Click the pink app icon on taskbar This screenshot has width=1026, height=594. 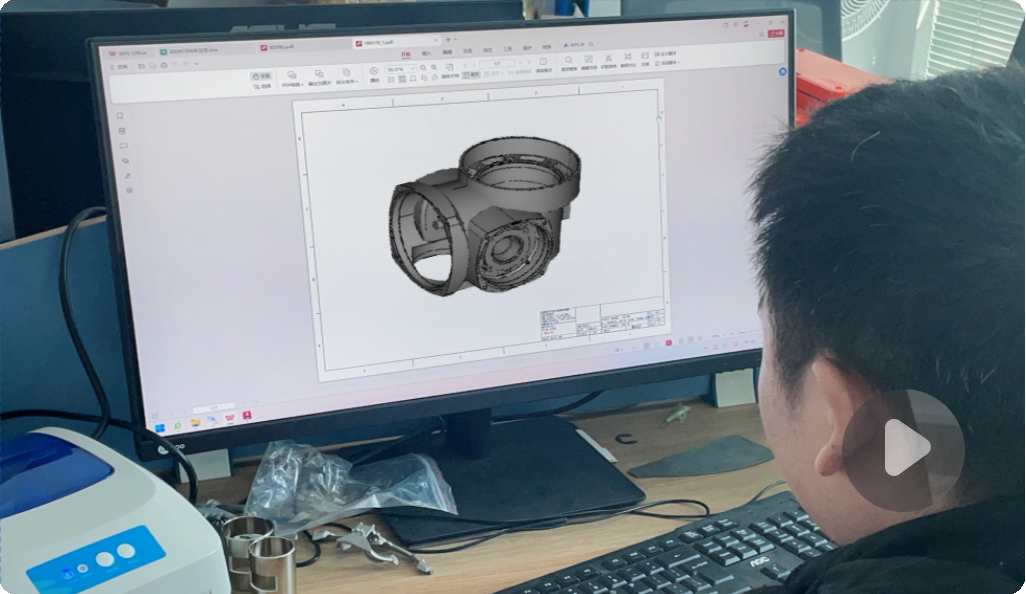[247, 415]
